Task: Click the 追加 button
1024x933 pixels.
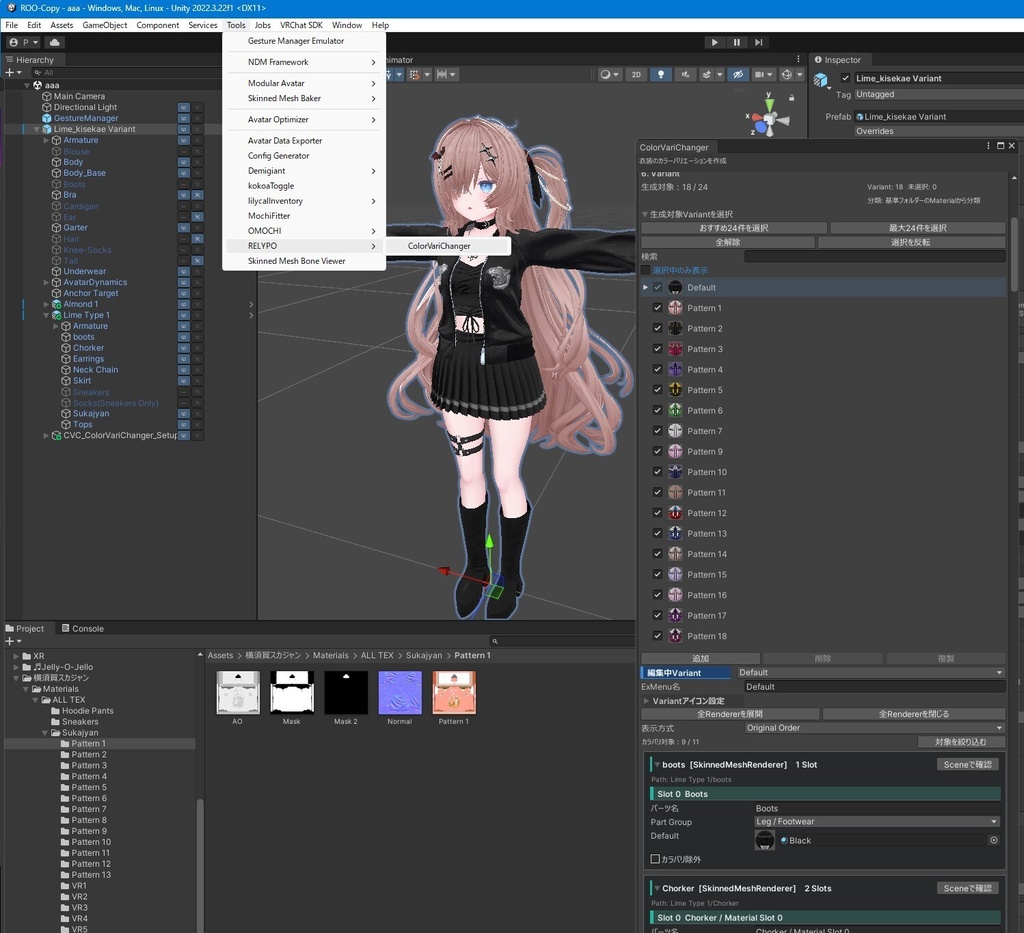Action: (700, 658)
